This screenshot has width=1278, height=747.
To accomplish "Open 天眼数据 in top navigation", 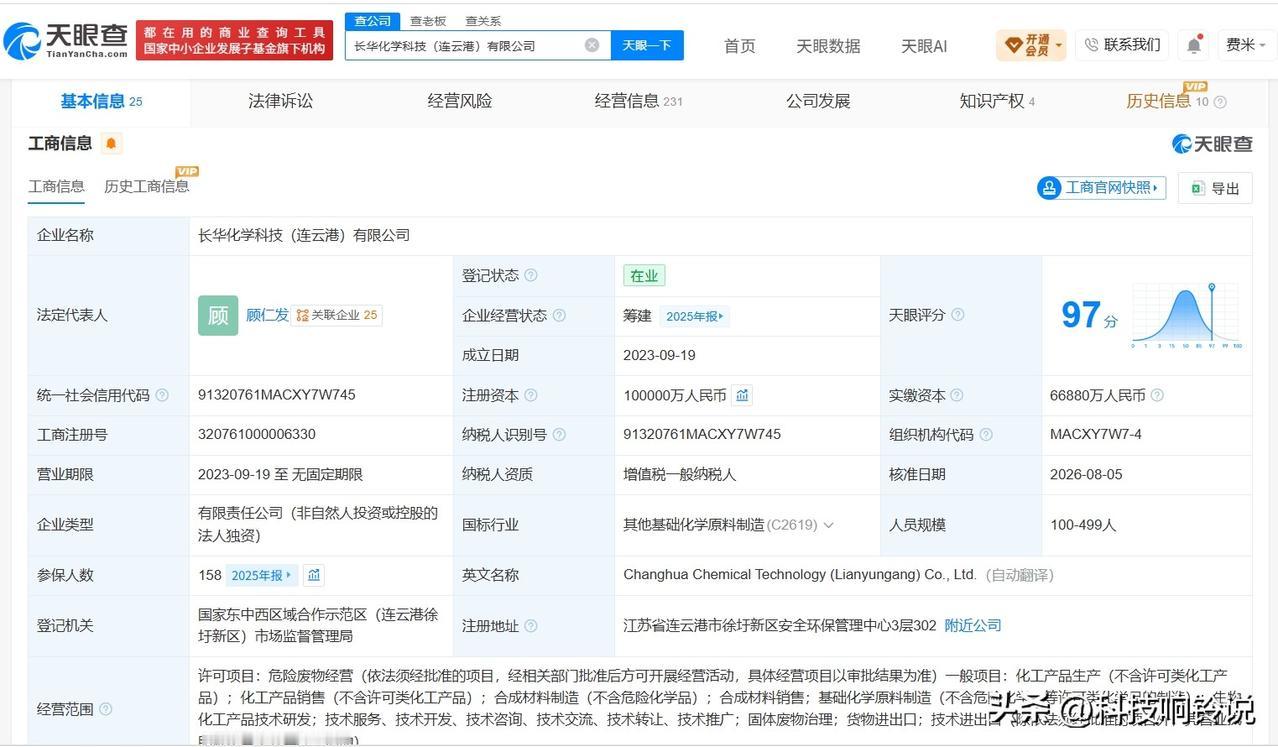I will tap(828, 46).
